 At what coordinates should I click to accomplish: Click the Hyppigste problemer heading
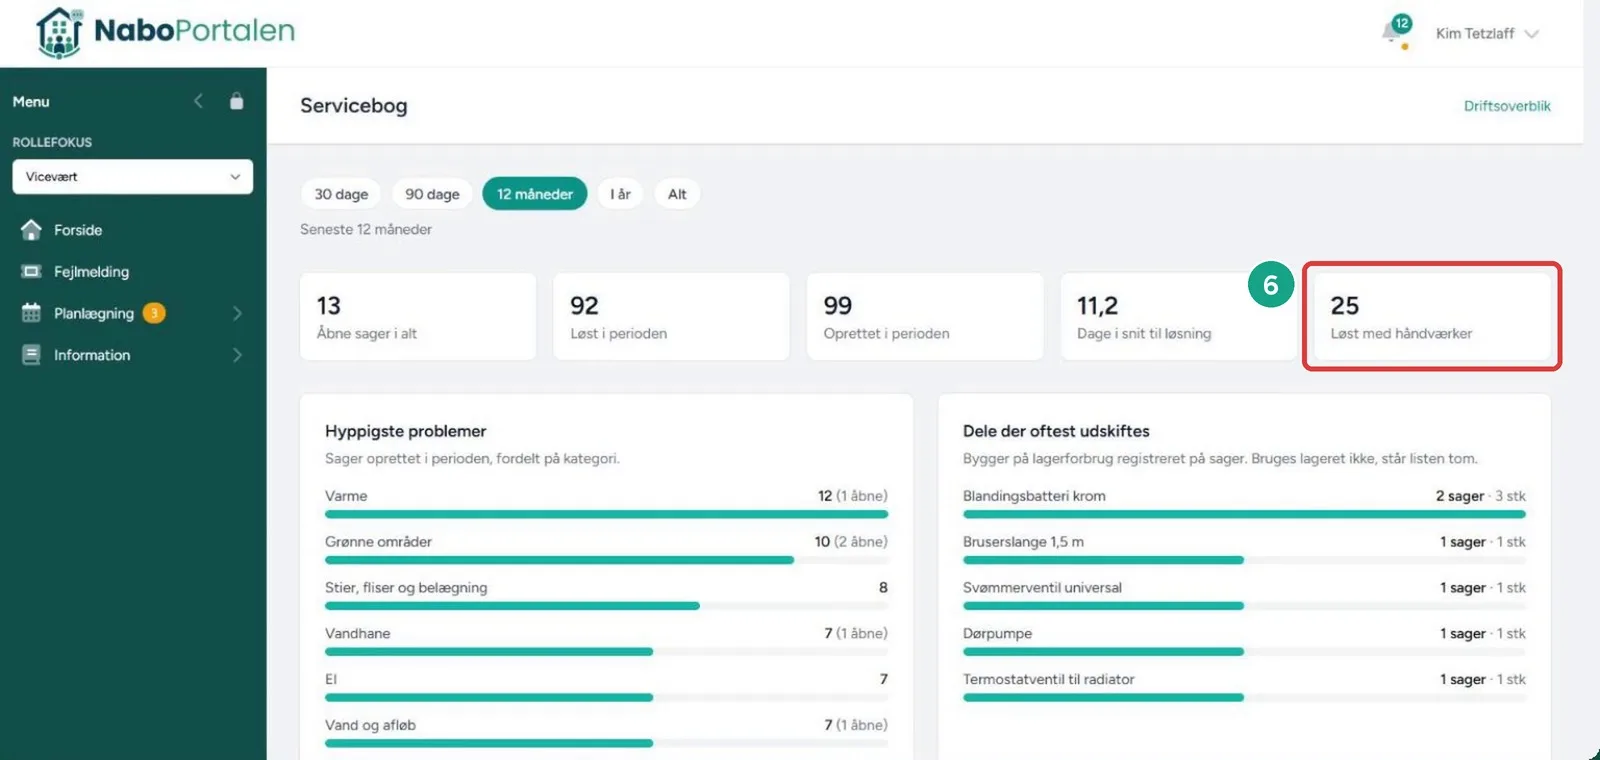pyautogui.click(x=405, y=431)
